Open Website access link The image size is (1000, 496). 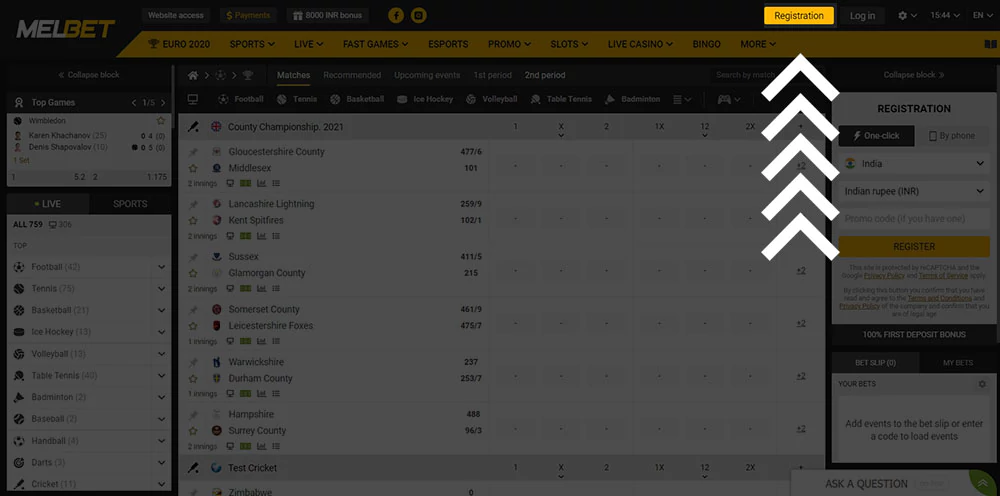coord(175,15)
